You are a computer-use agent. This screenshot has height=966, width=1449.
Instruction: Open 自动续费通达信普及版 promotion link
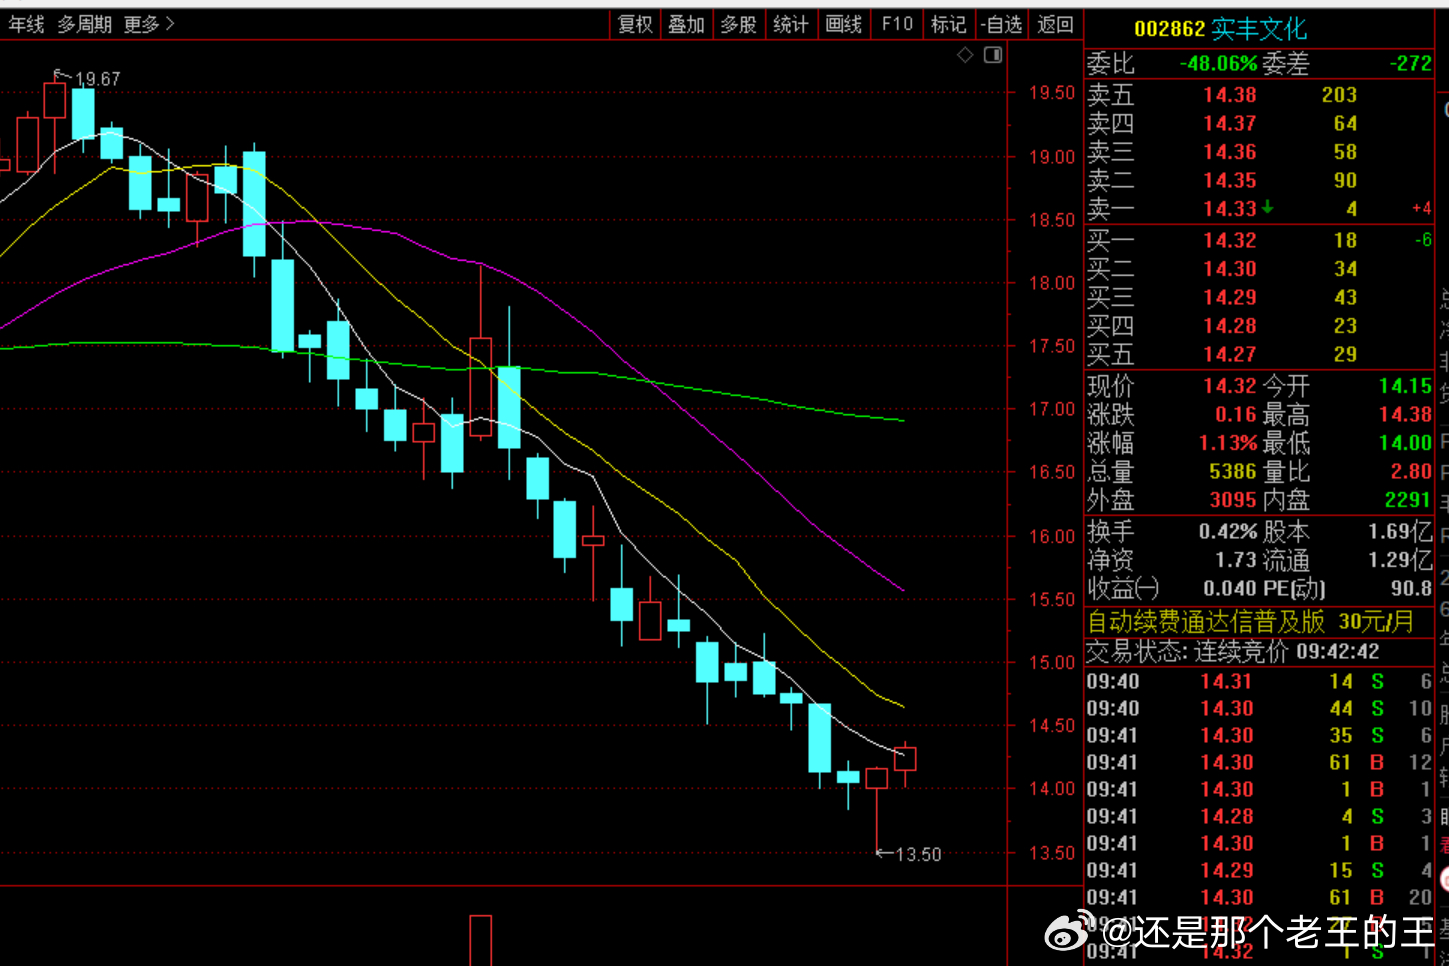1251,622
